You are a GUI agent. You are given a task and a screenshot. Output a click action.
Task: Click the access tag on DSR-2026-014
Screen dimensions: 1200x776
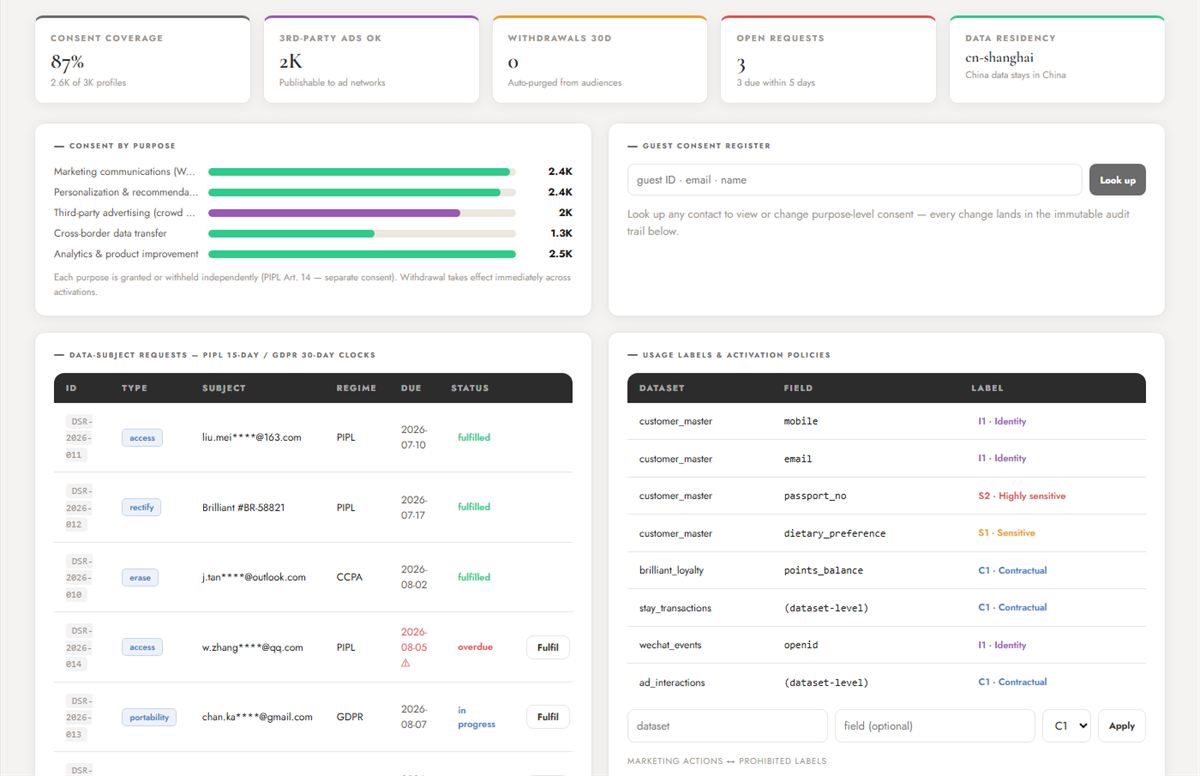(x=142, y=647)
